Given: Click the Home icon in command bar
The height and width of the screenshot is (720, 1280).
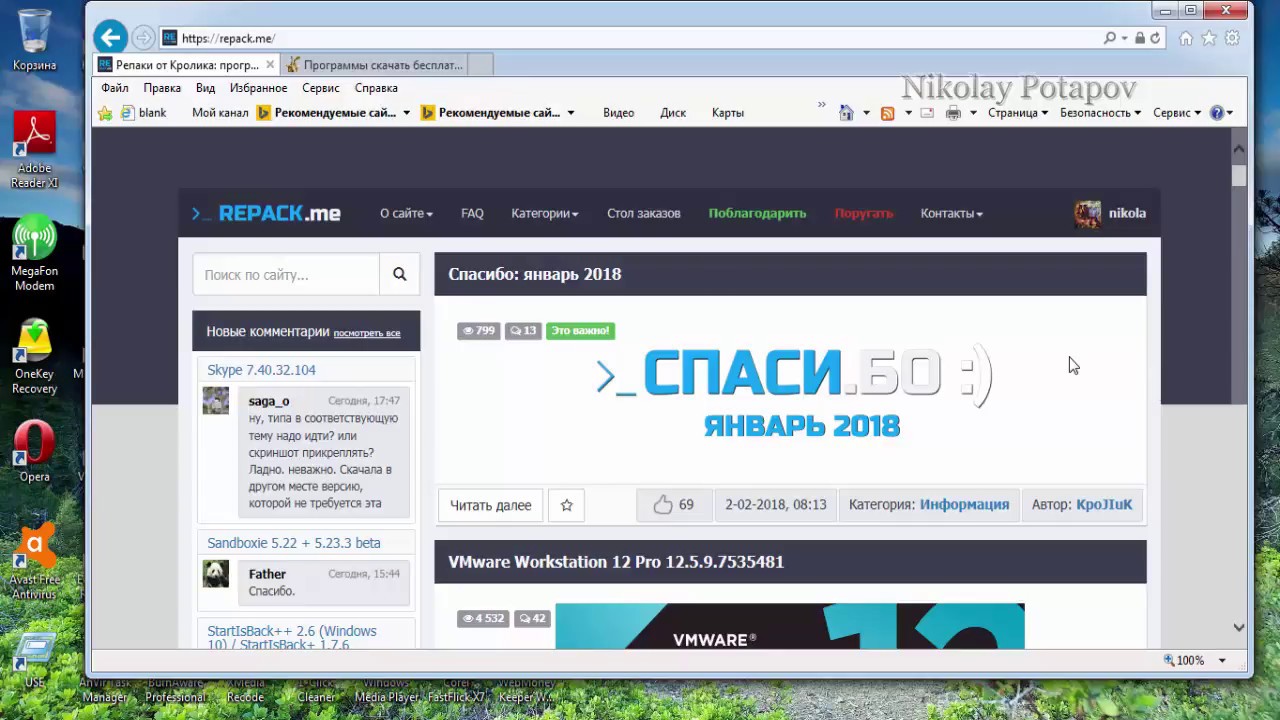Looking at the screenshot, I should click(846, 113).
